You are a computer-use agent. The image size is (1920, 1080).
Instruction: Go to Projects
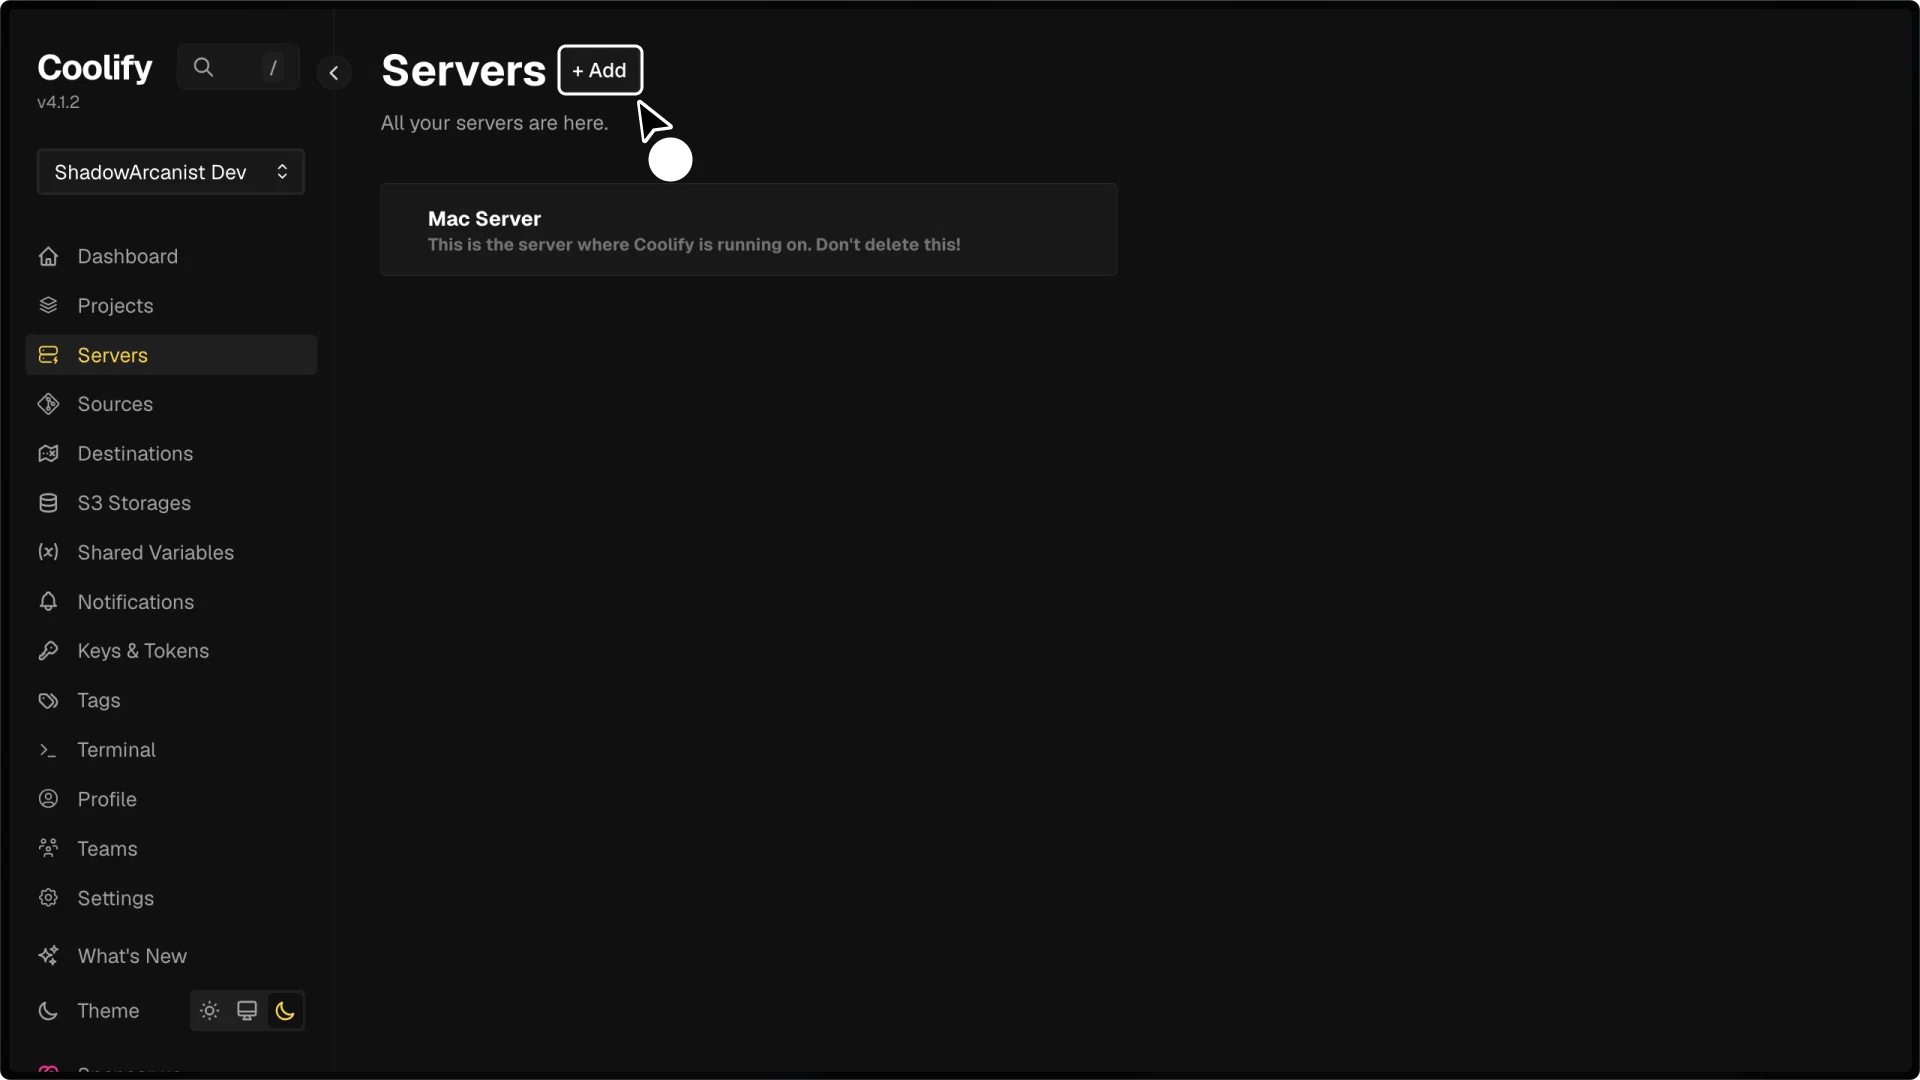point(171,306)
